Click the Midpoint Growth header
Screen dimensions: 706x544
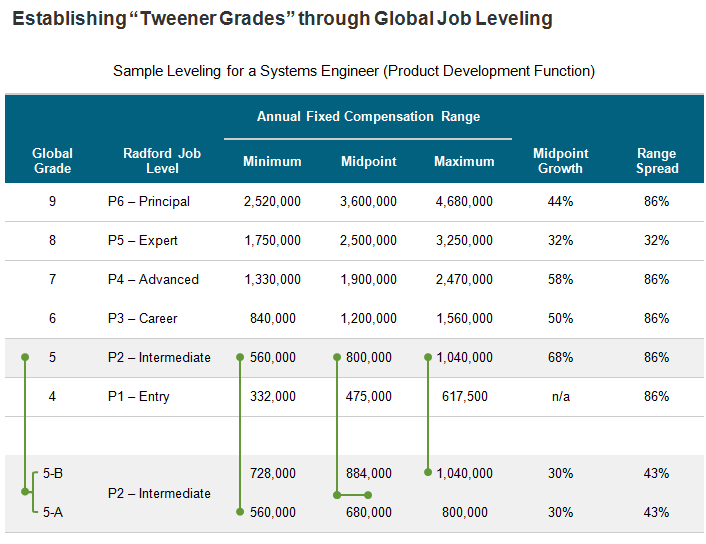(561, 161)
